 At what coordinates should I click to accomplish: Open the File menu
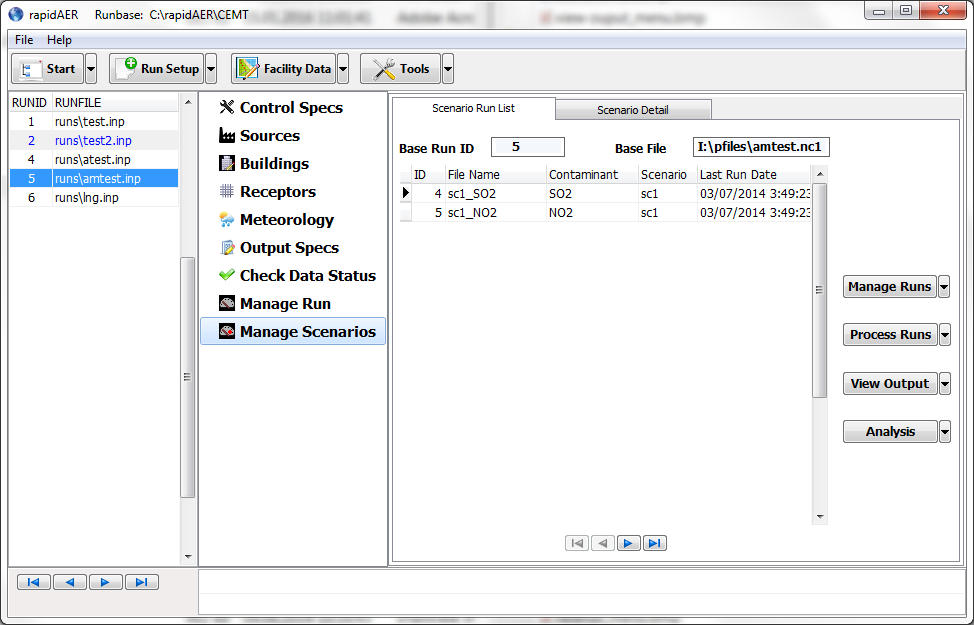click(24, 40)
